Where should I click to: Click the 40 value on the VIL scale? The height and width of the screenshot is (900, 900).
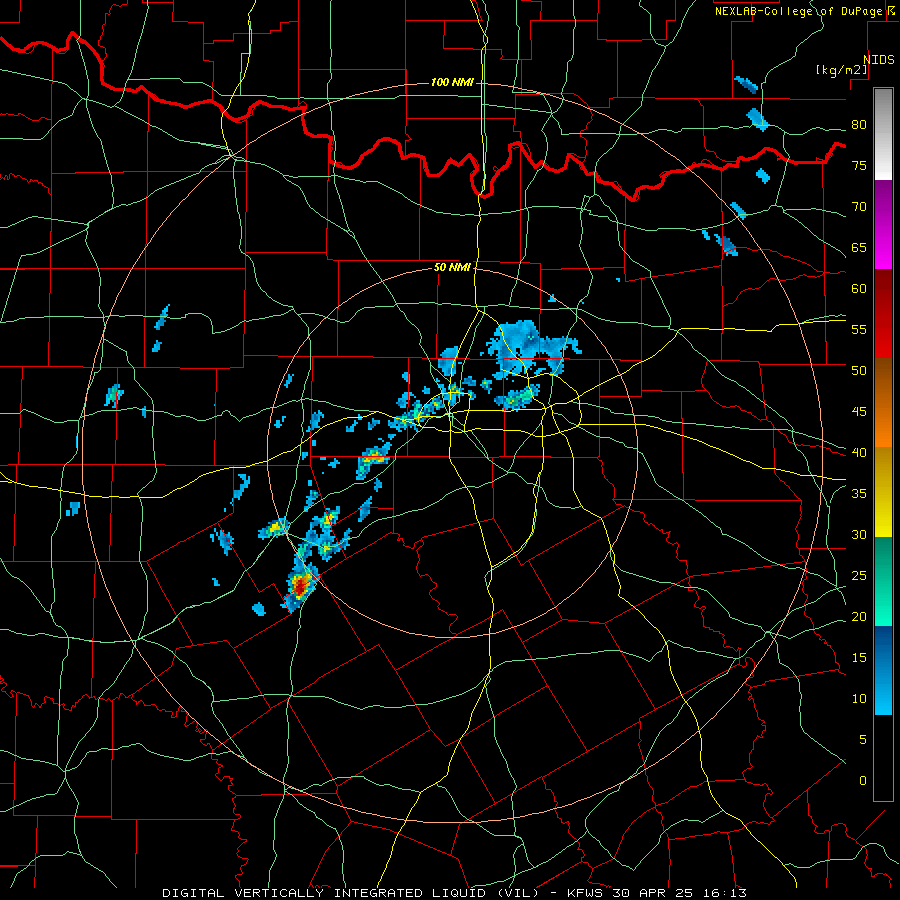tap(859, 453)
